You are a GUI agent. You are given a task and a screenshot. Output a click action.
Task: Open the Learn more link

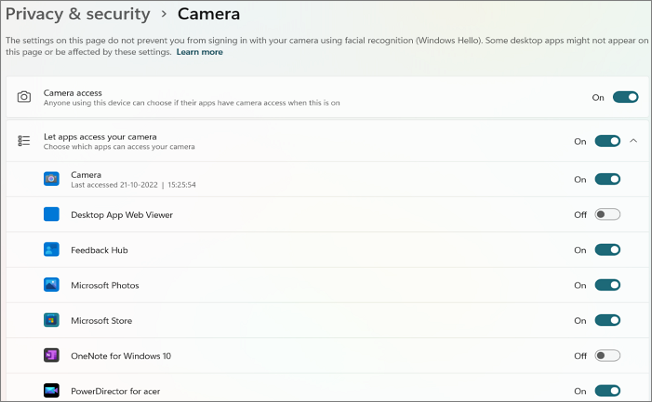point(200,52)
